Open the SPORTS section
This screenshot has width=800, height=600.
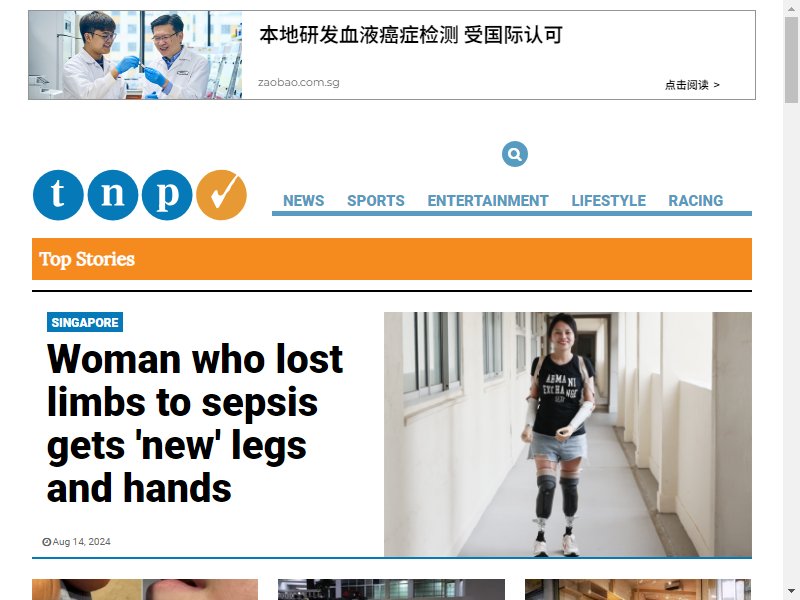[376, 201]
